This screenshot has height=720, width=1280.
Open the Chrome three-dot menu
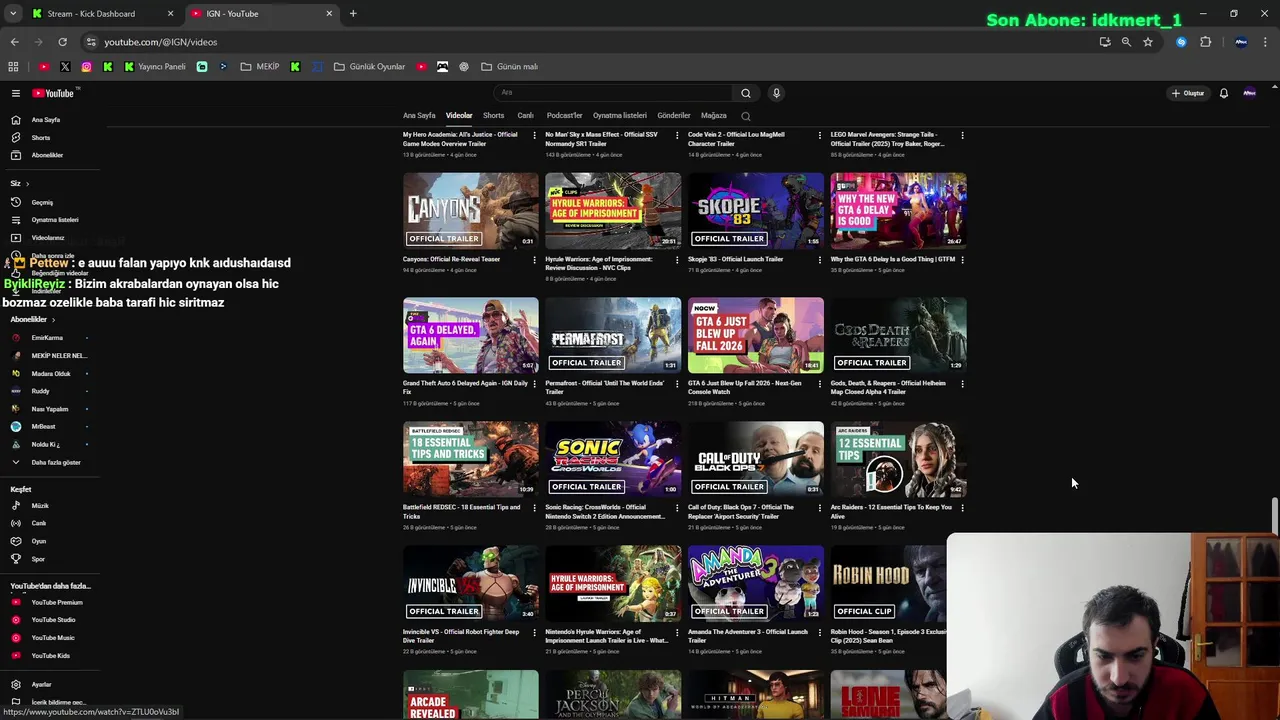(x=1266, y=42)
